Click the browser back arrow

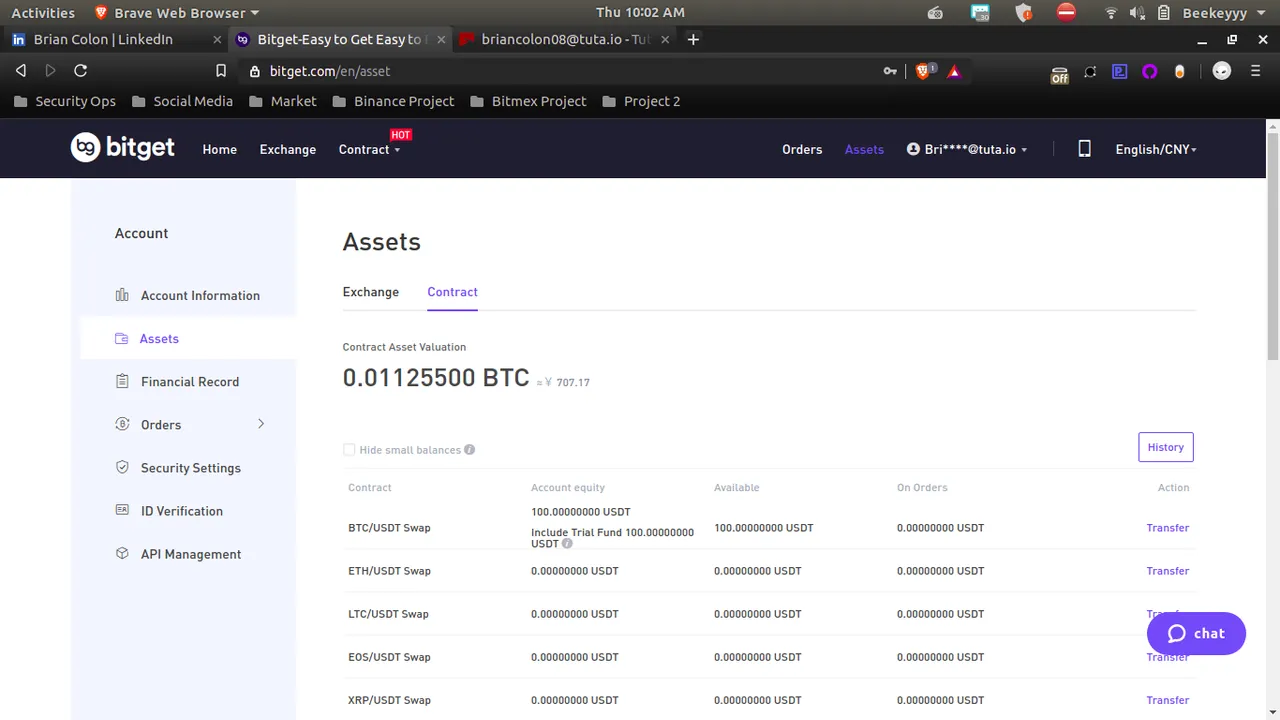pos(21,71)
